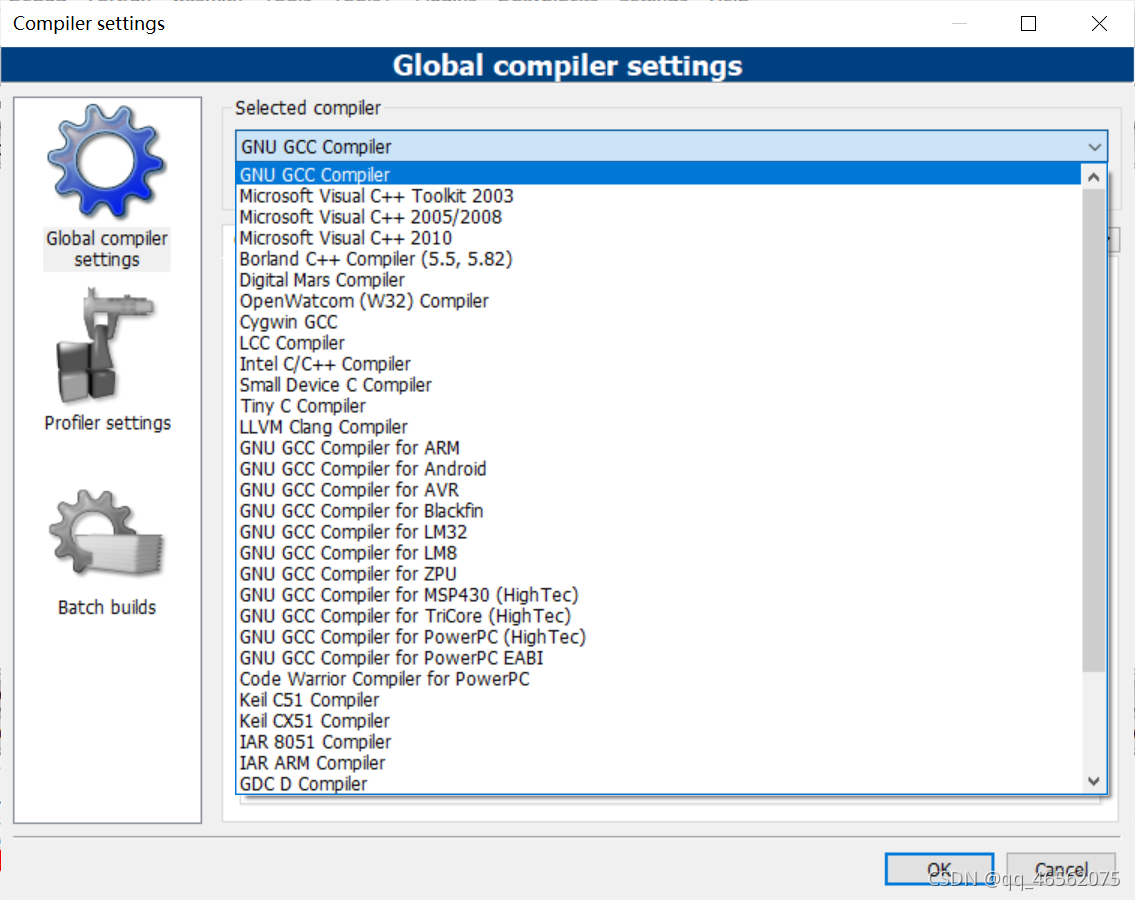Pick GNU GCC Compiler for Blackfin
The height and width of the screenshot is (900, 1135).
(x=658, y=511)
